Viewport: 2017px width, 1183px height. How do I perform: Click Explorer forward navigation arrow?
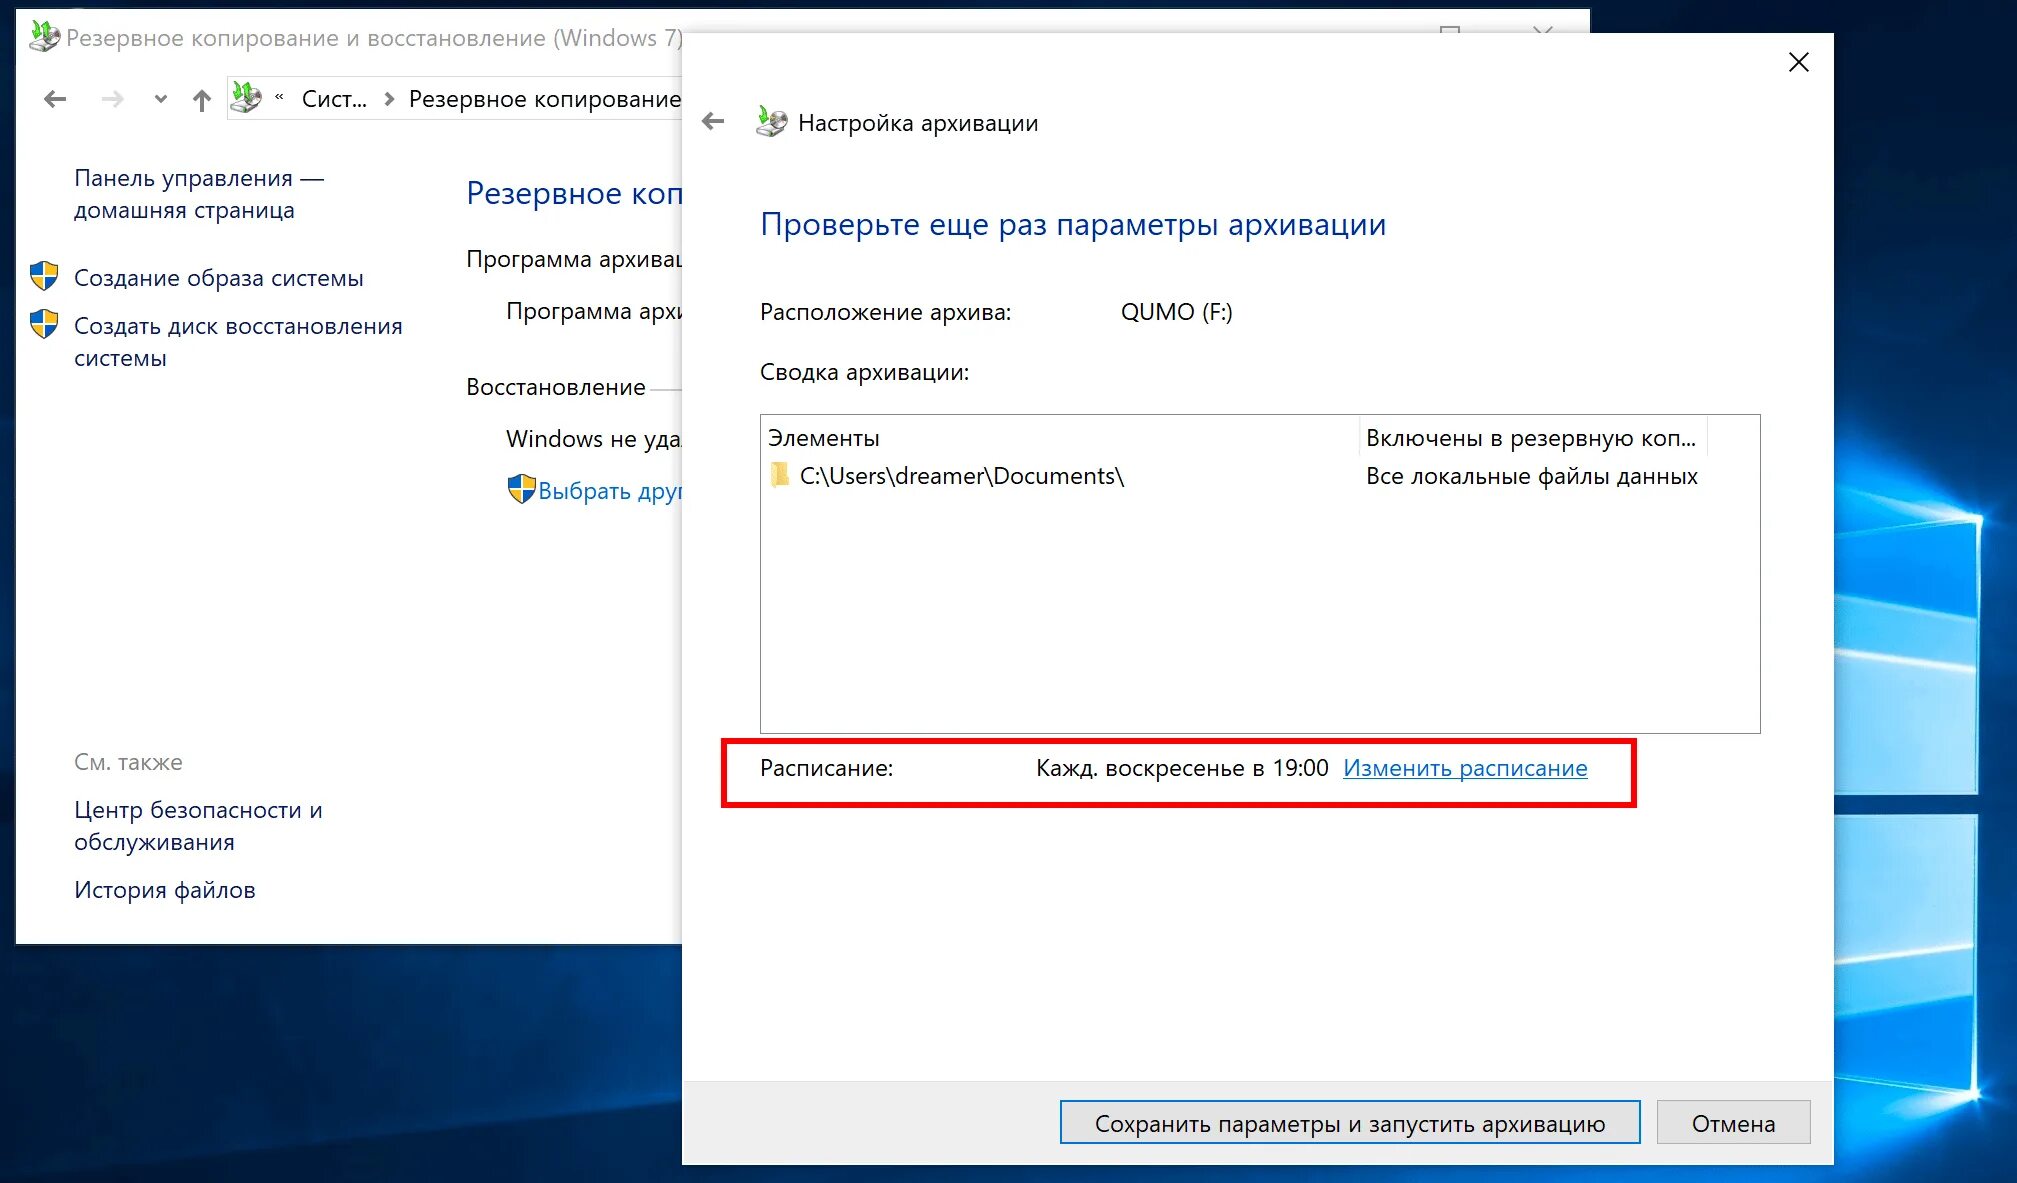113,99
